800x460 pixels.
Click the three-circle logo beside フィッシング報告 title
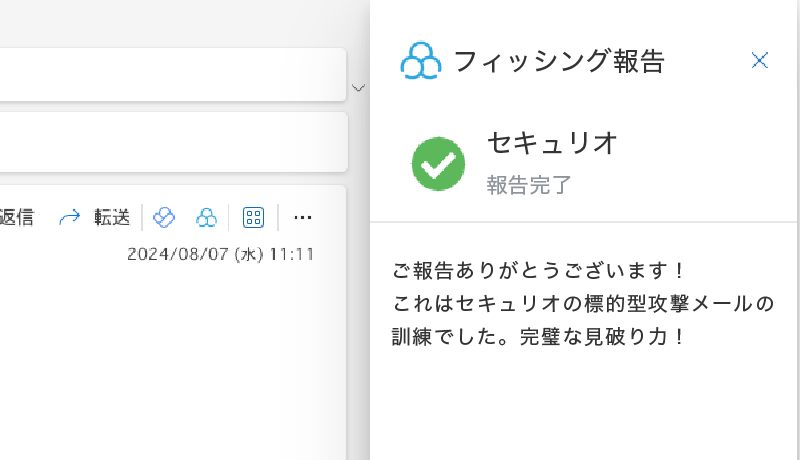(421, 61)
